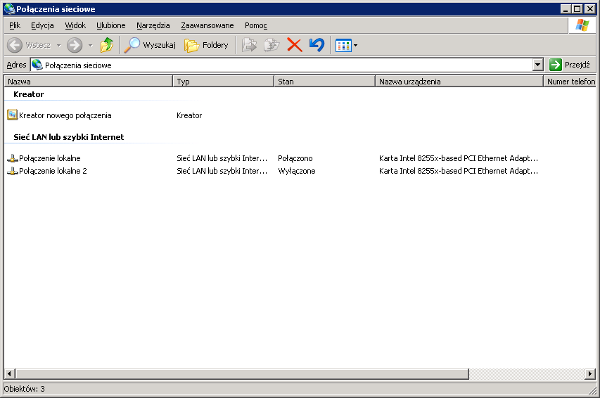Maximize the Połączenia sieciowe window

click(577, 9)
